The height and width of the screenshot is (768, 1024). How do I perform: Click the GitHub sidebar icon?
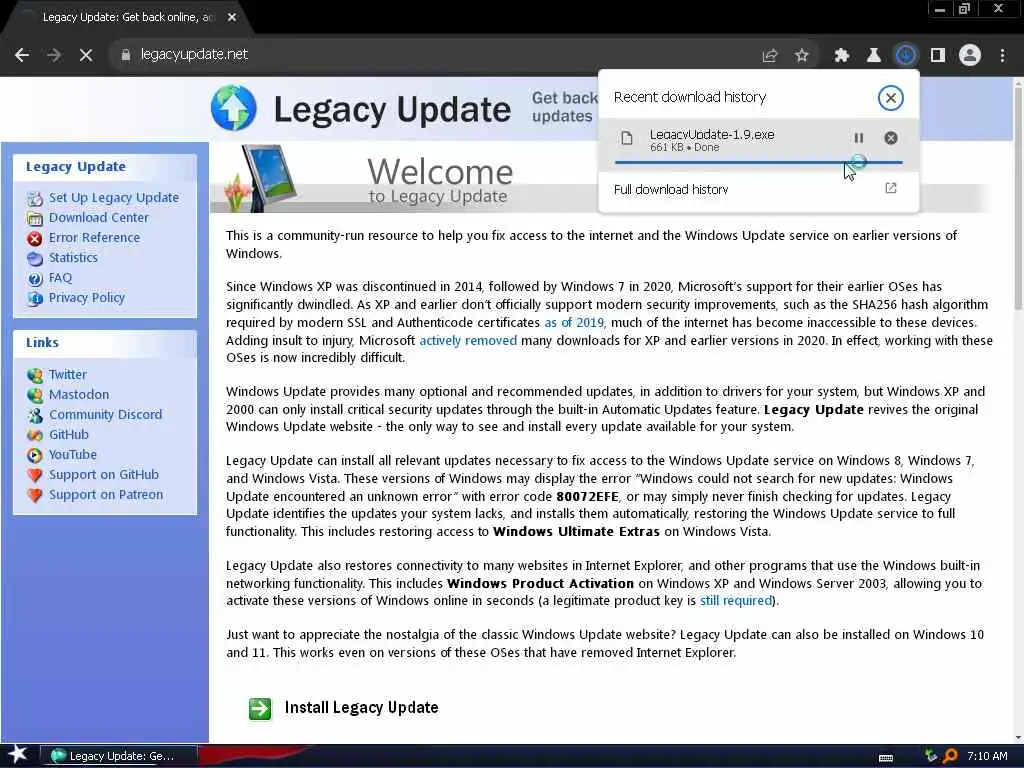tap(35, 436)
